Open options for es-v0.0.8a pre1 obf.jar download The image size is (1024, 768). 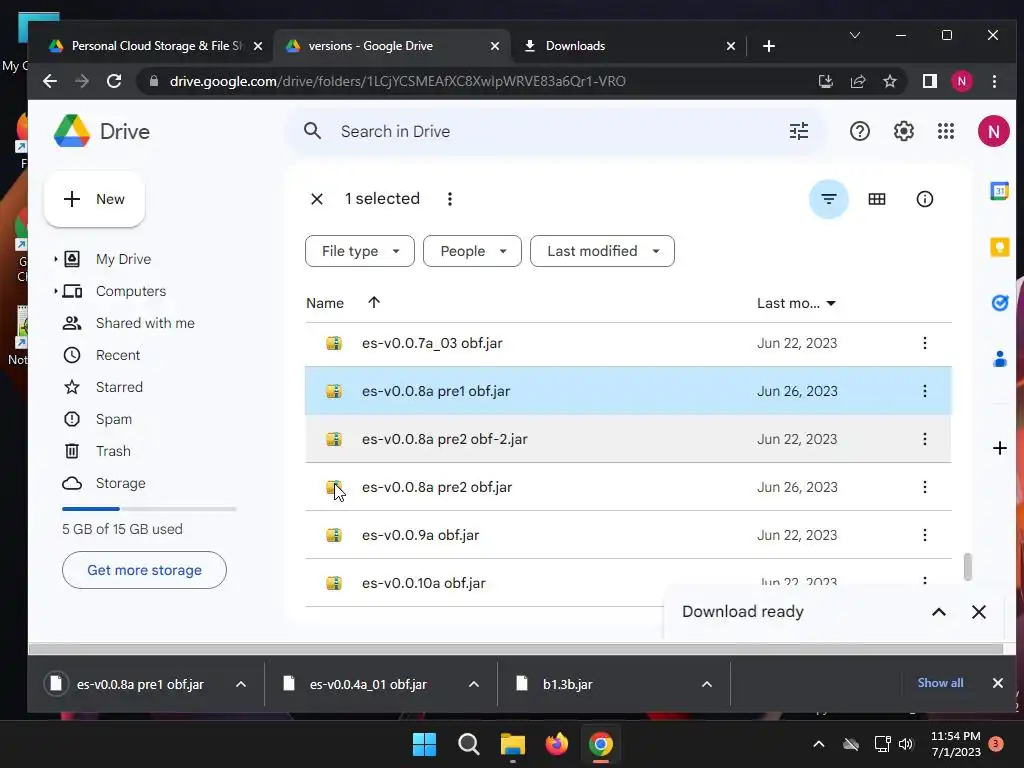point(240,684)
